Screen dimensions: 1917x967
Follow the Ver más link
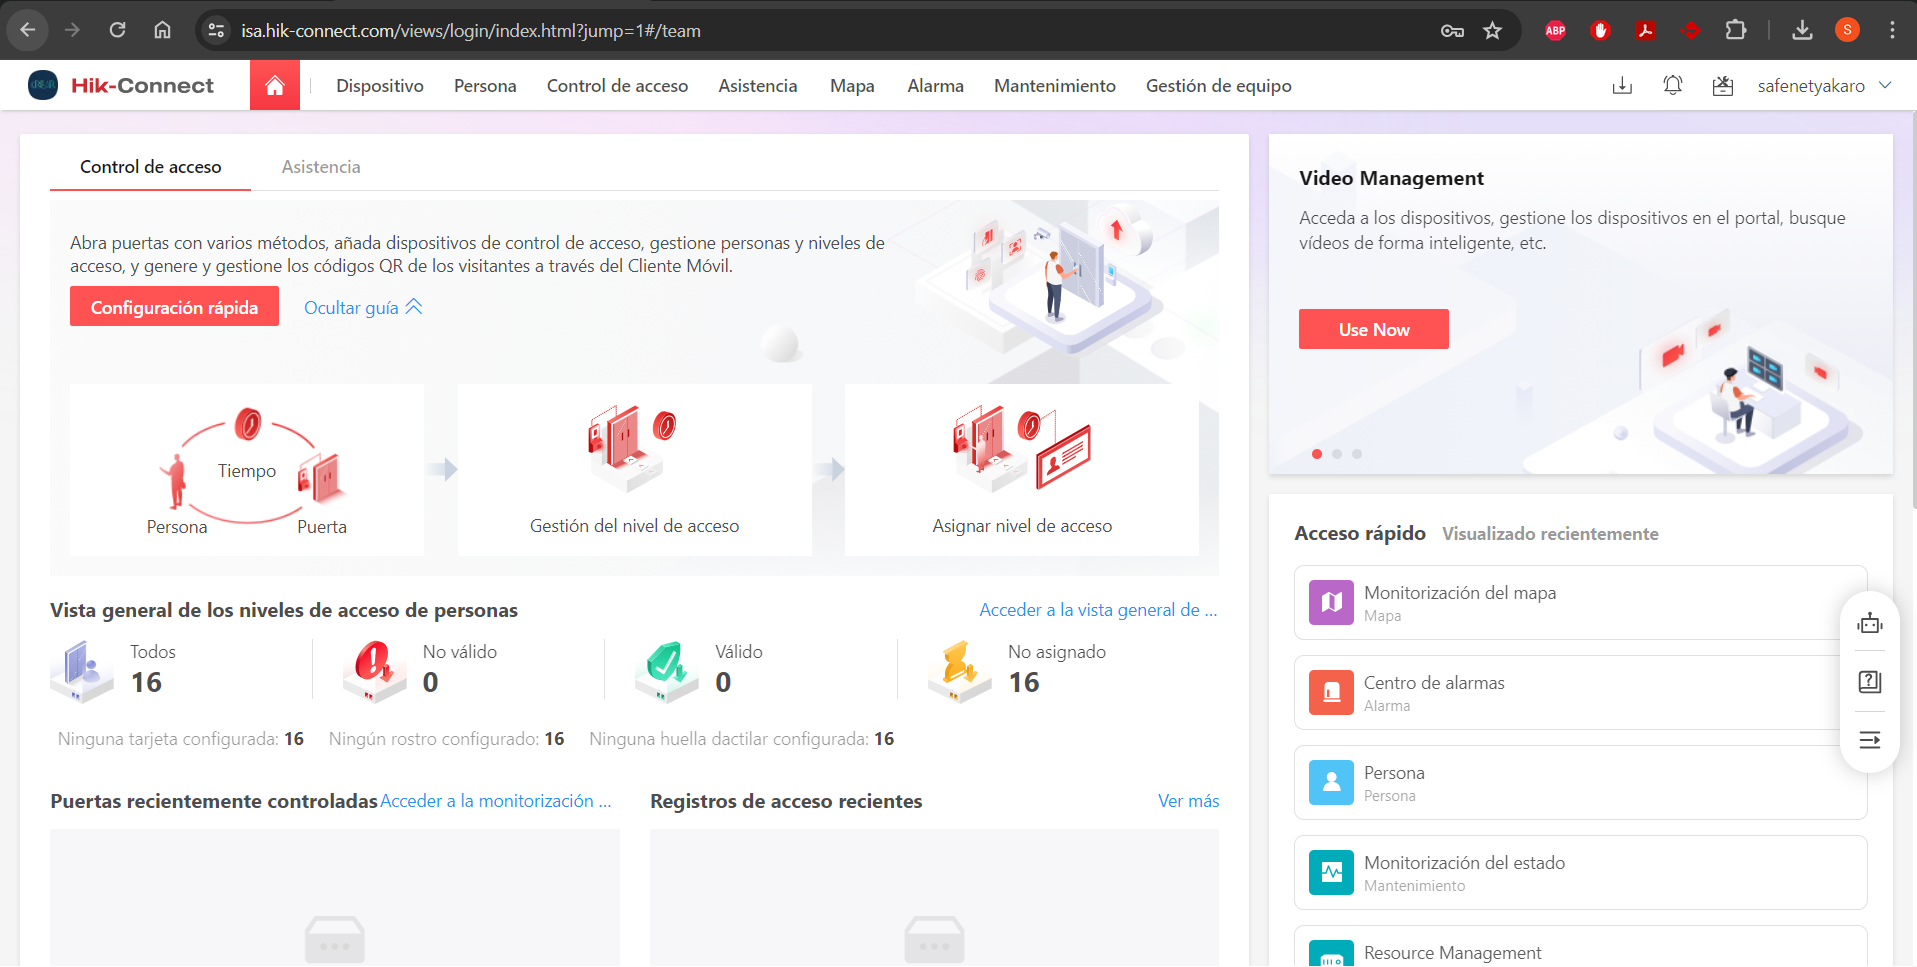[x=1188, y=801]
